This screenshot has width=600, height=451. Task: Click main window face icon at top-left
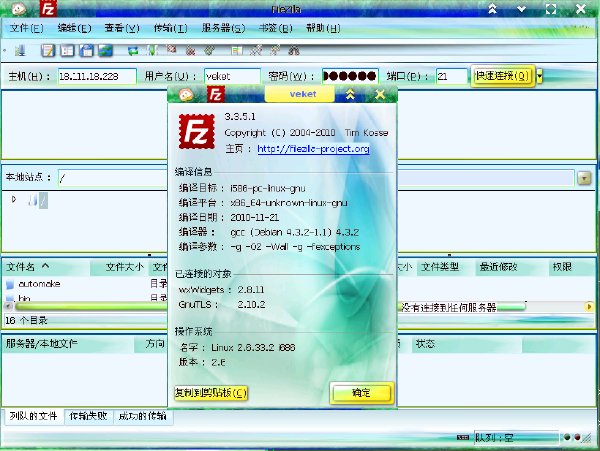[19, 8]
